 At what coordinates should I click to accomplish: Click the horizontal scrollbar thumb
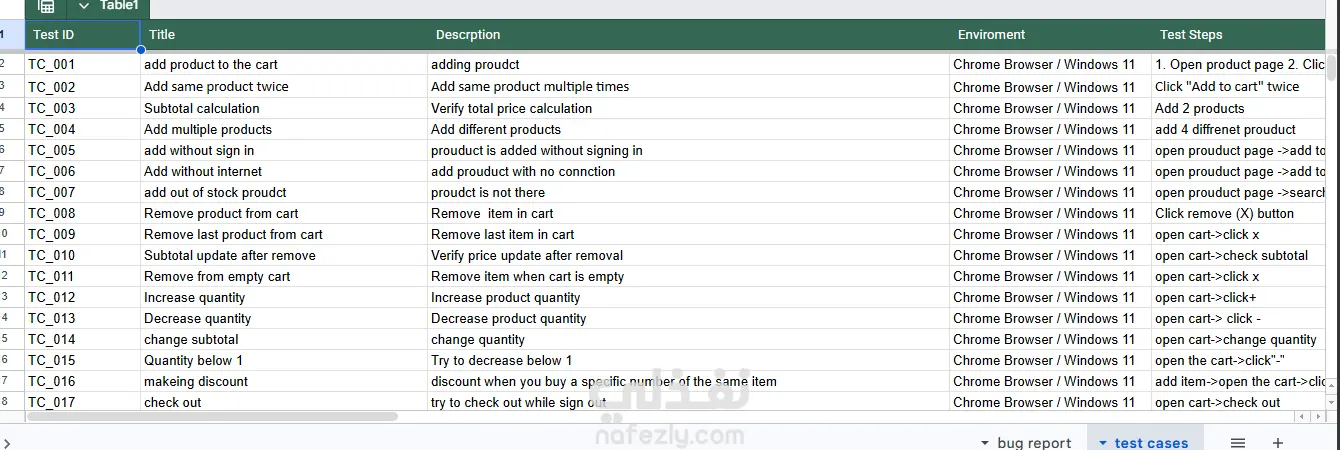[212, 416]
